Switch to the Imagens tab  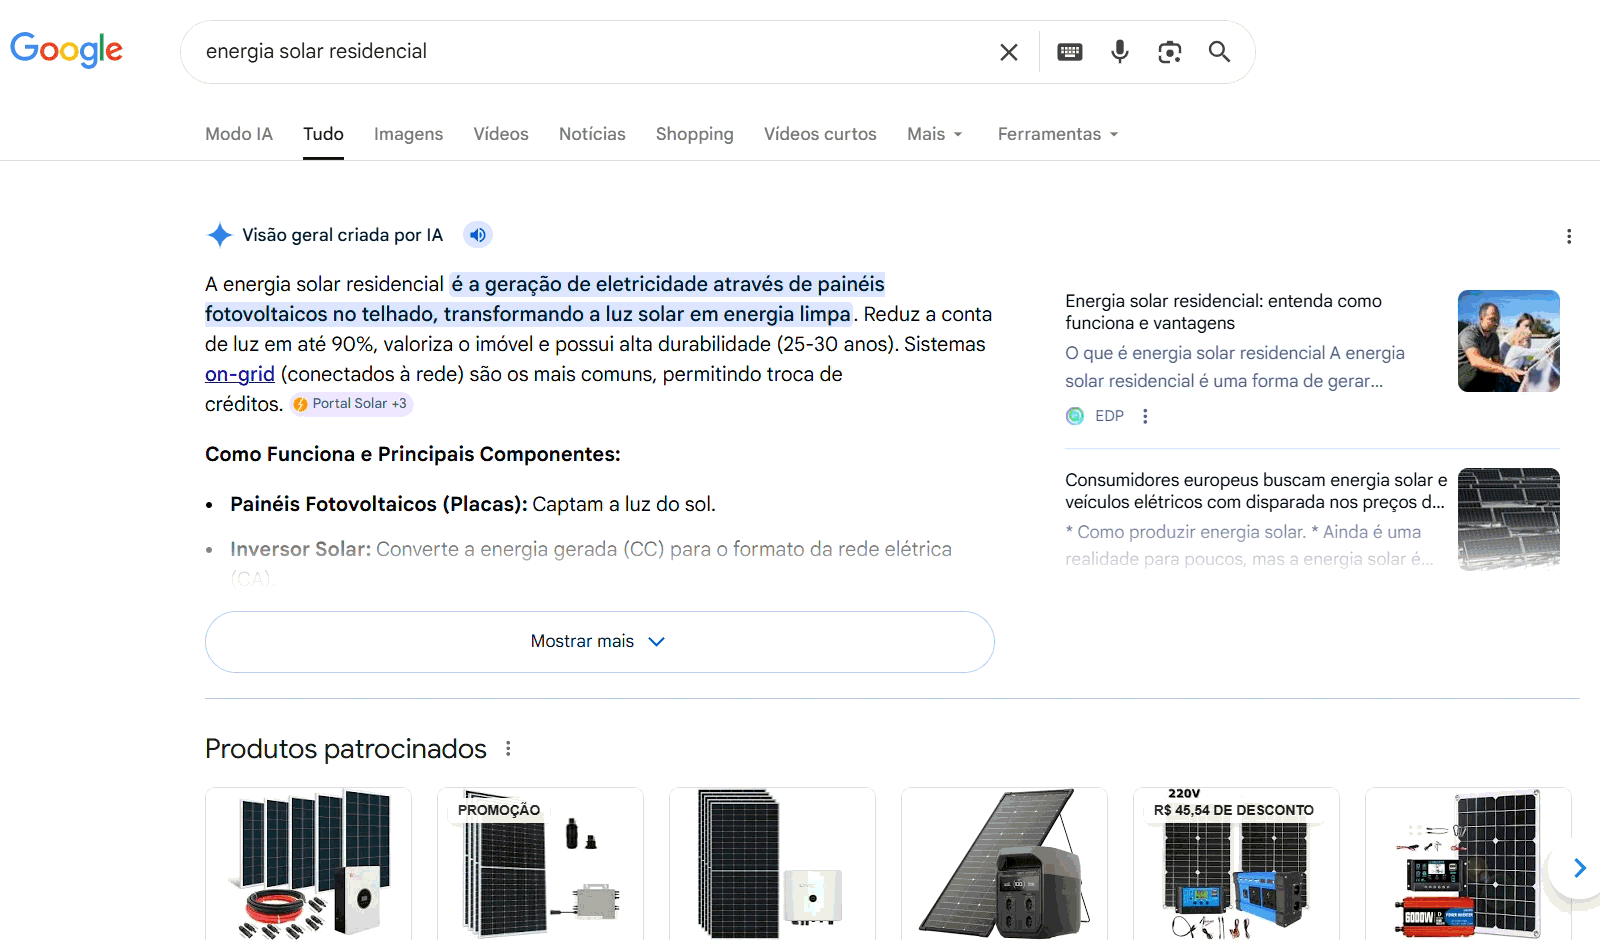click(408, 133)
